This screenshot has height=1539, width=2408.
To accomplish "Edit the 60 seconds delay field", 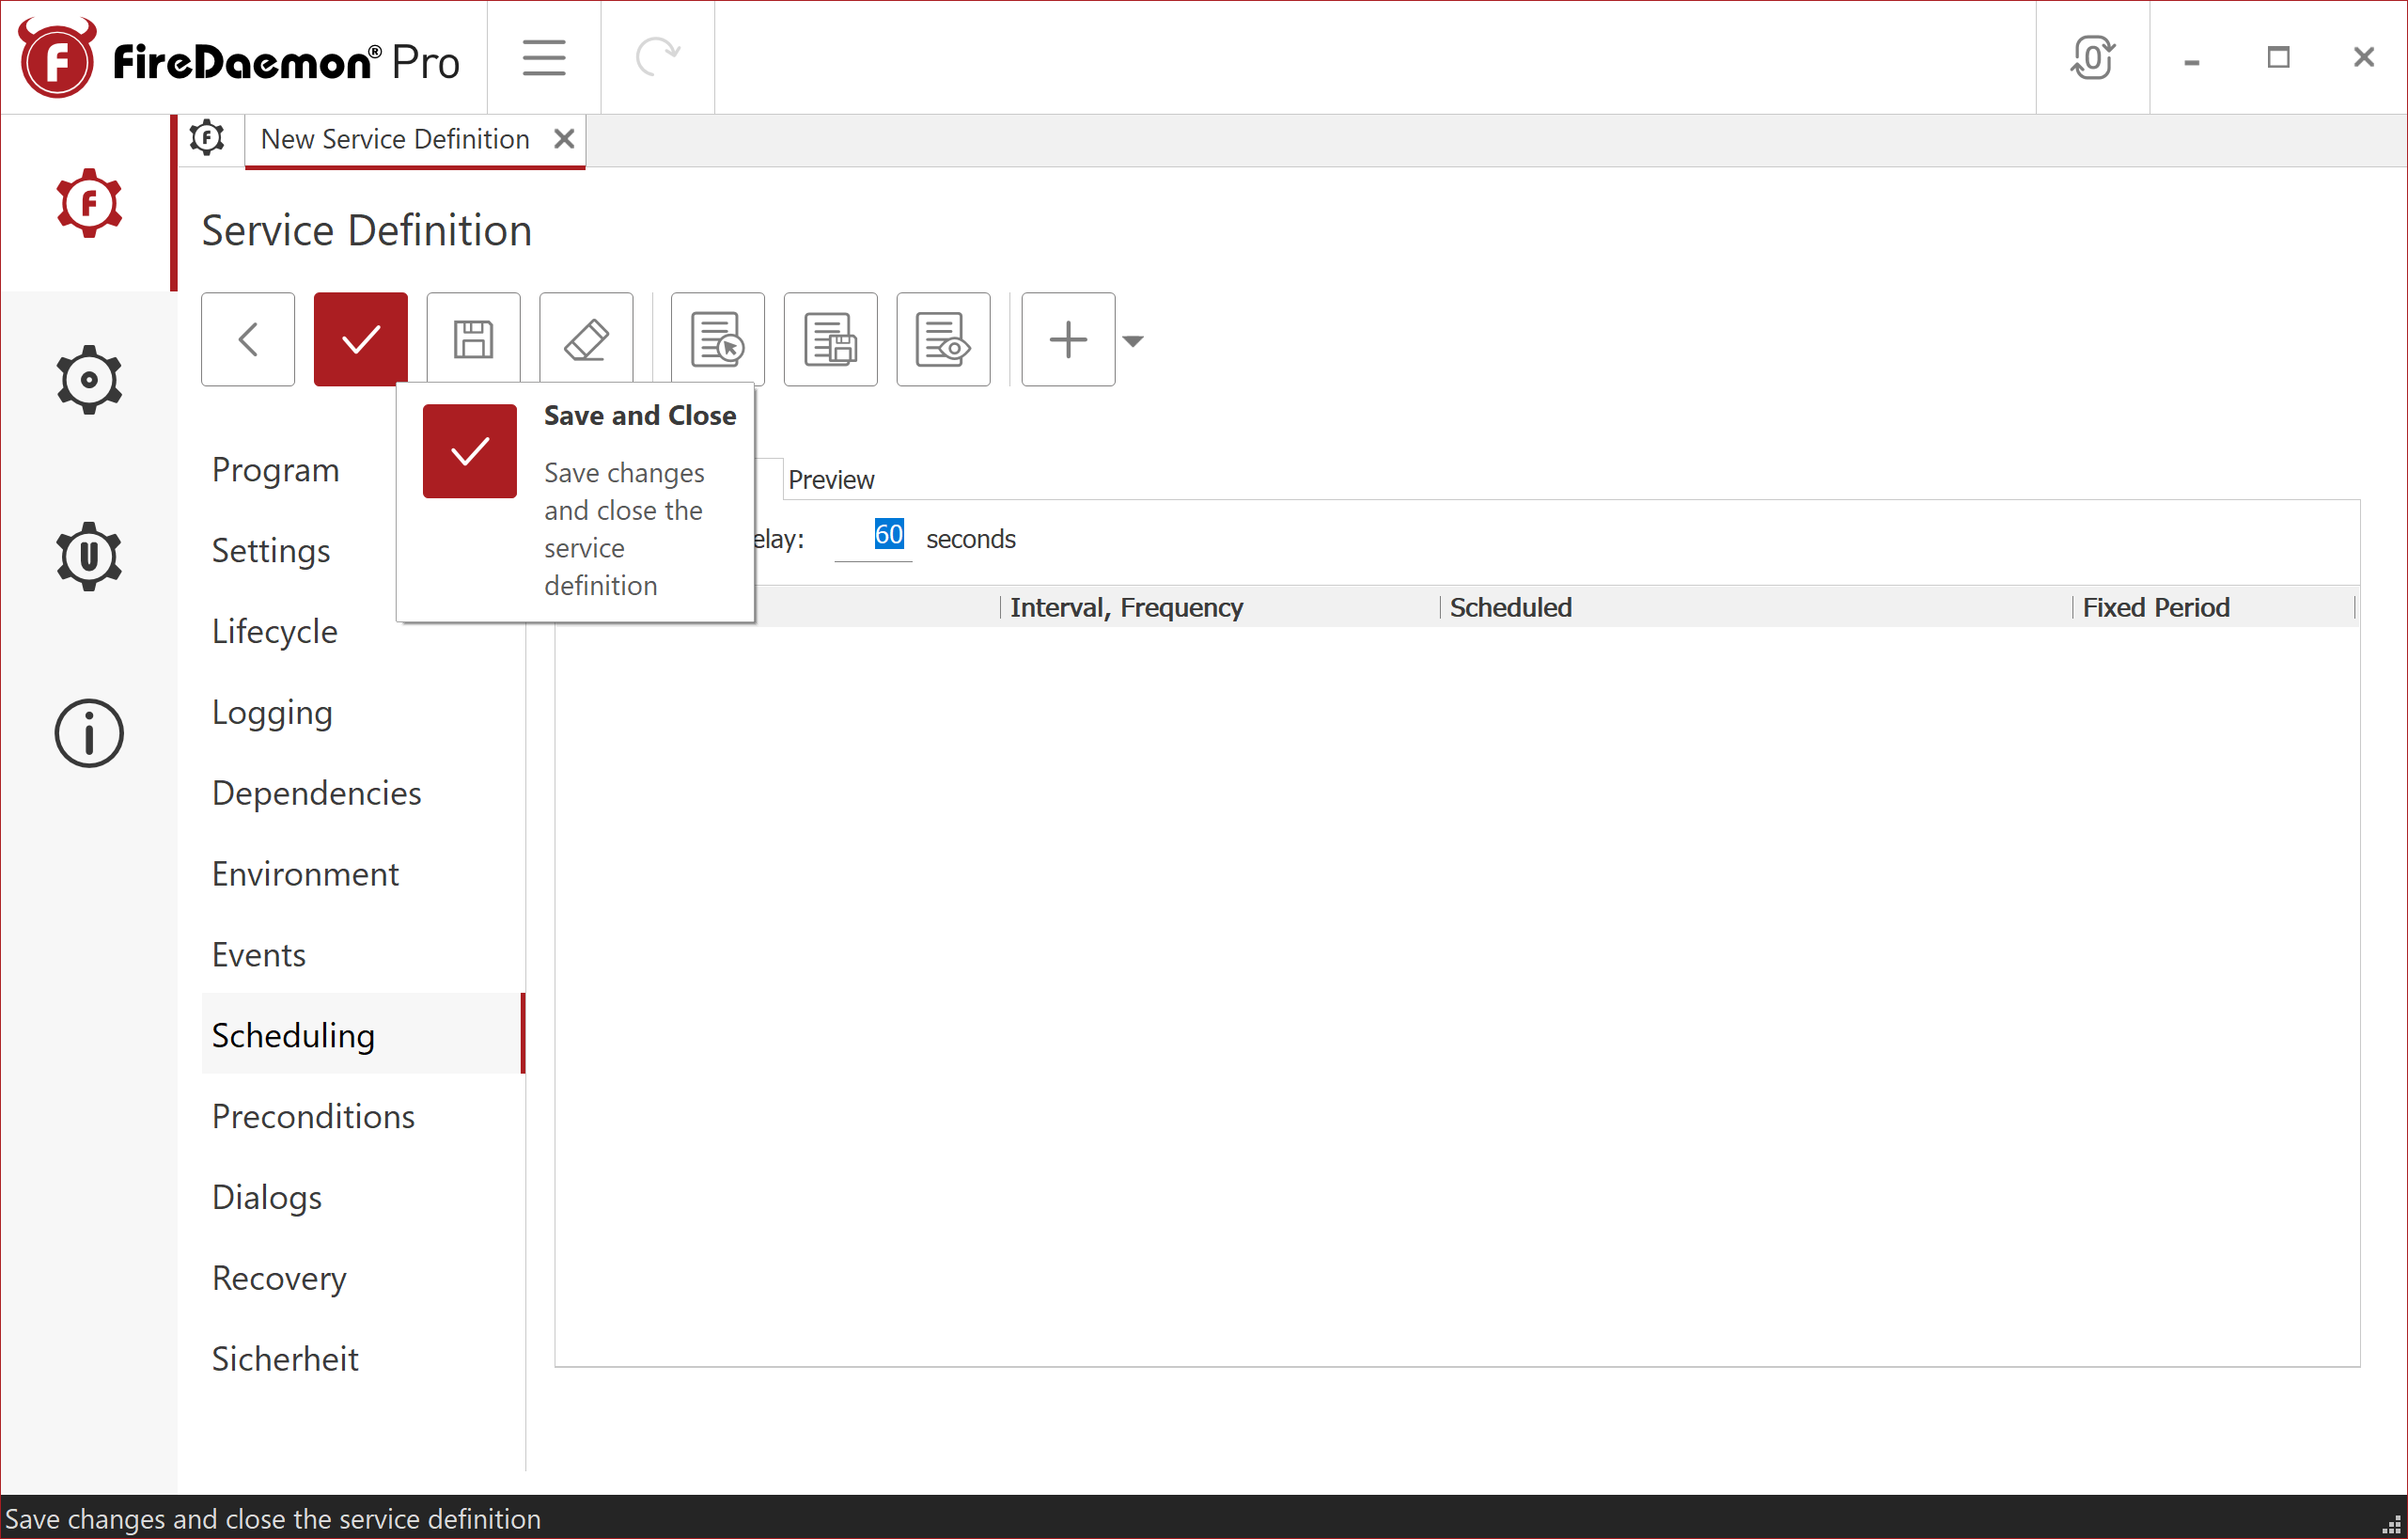I will pyautogui.click(x=888, y=534).
